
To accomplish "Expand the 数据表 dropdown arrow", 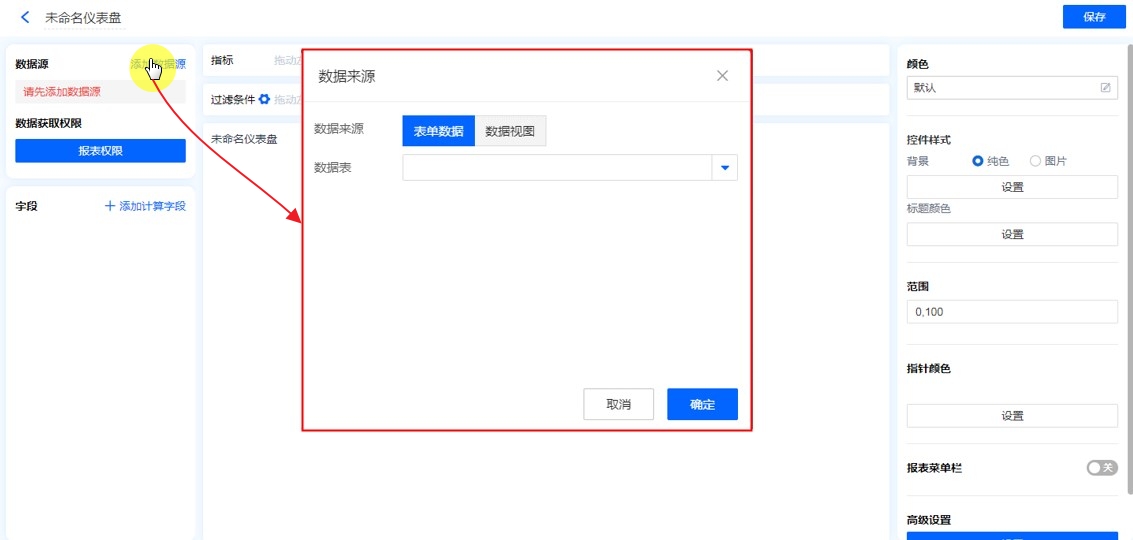I will [725, 168].
